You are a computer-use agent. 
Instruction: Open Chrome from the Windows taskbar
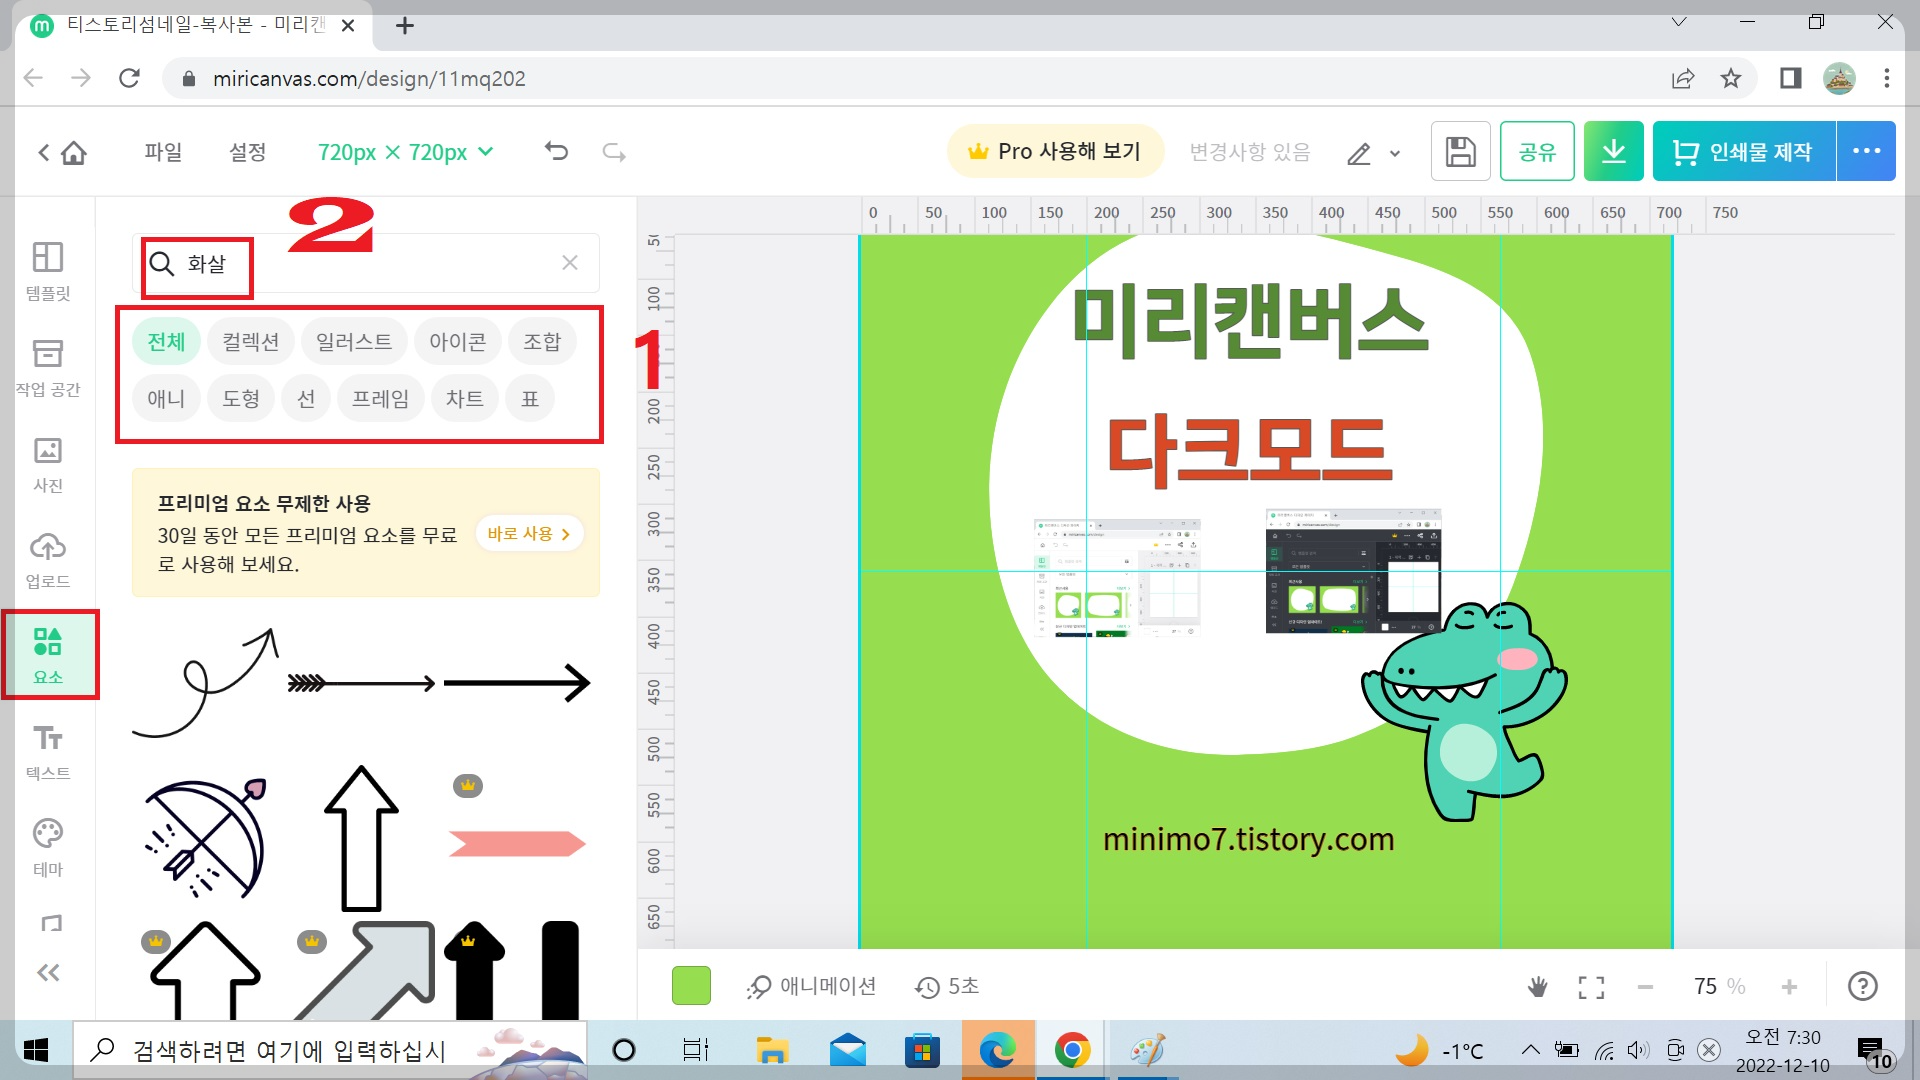pos(1072,1050)
